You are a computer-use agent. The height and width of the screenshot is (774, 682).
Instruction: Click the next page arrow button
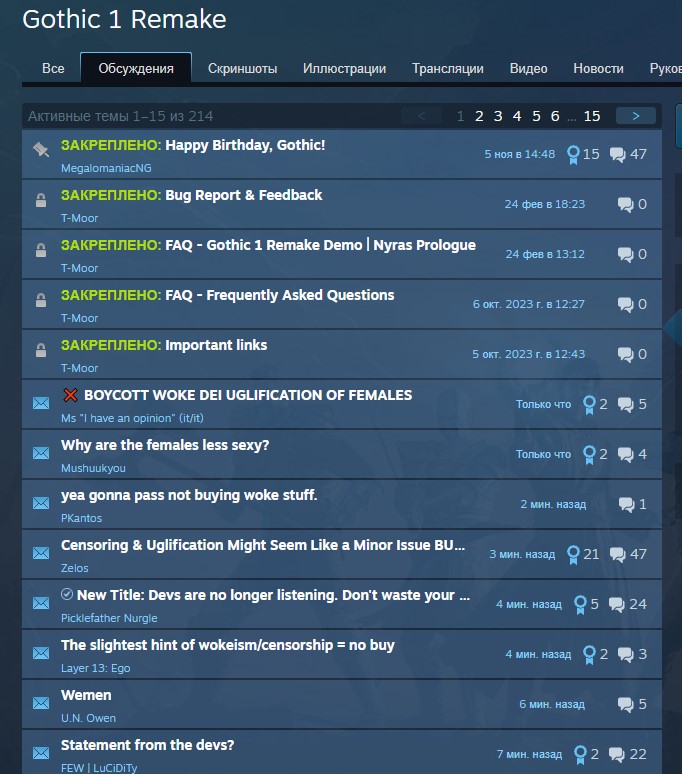click(636, 116)
